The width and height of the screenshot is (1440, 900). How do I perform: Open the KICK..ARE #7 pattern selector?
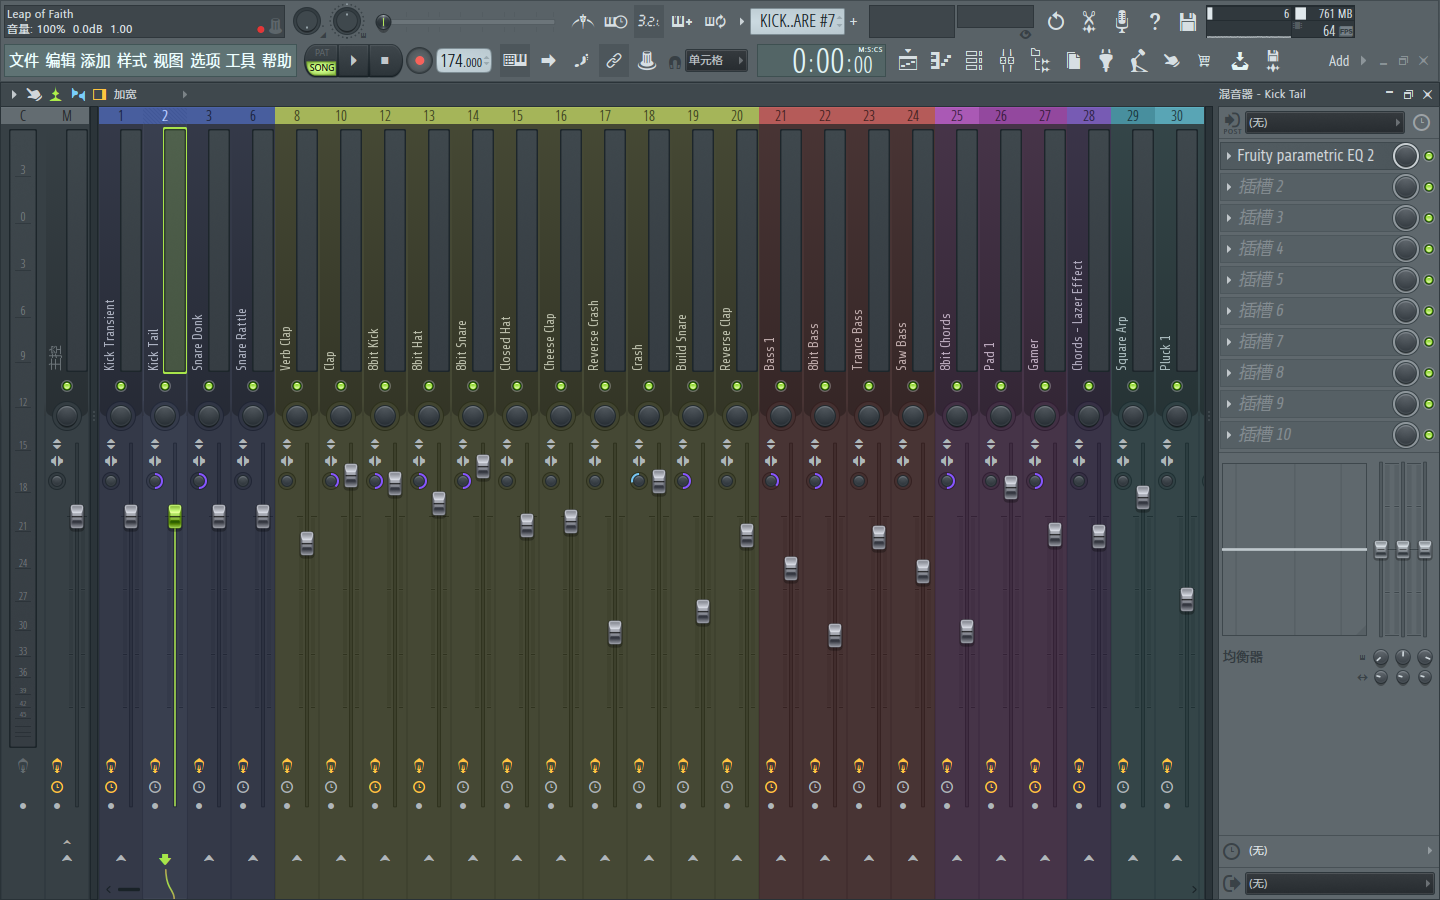point(797,21)
